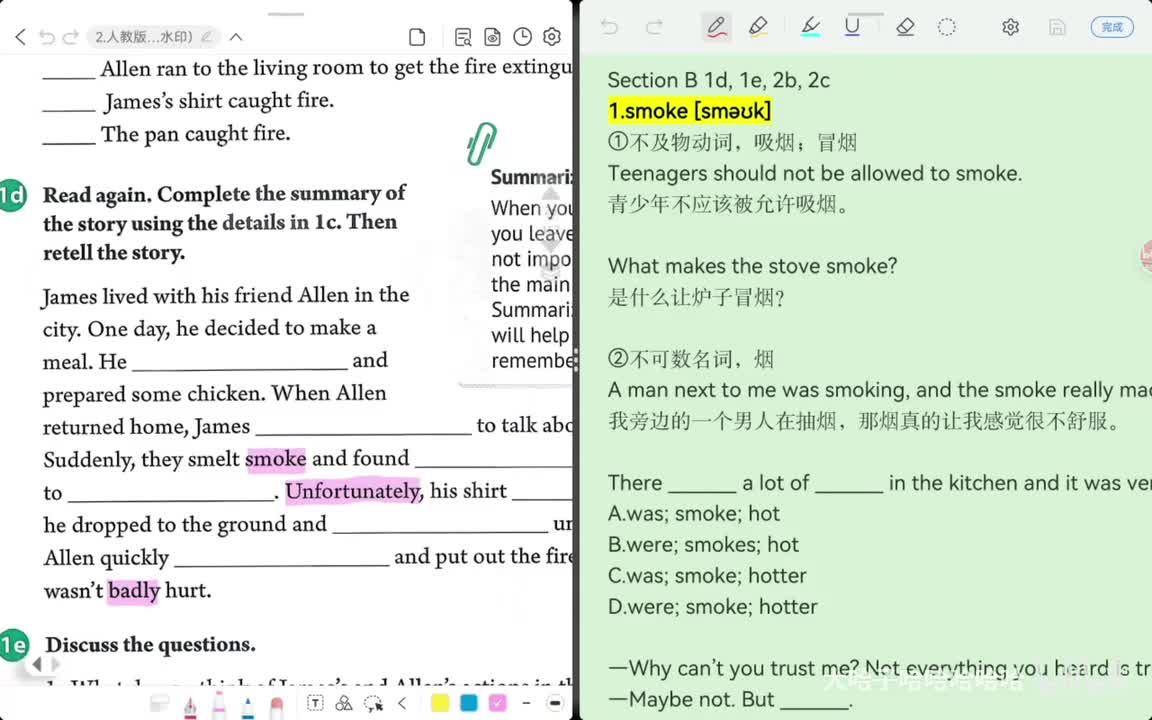This screenshot has height=720, width=1152.
Task: Click the line James's shirt caught fire.
Action: [x=219, y=101]
